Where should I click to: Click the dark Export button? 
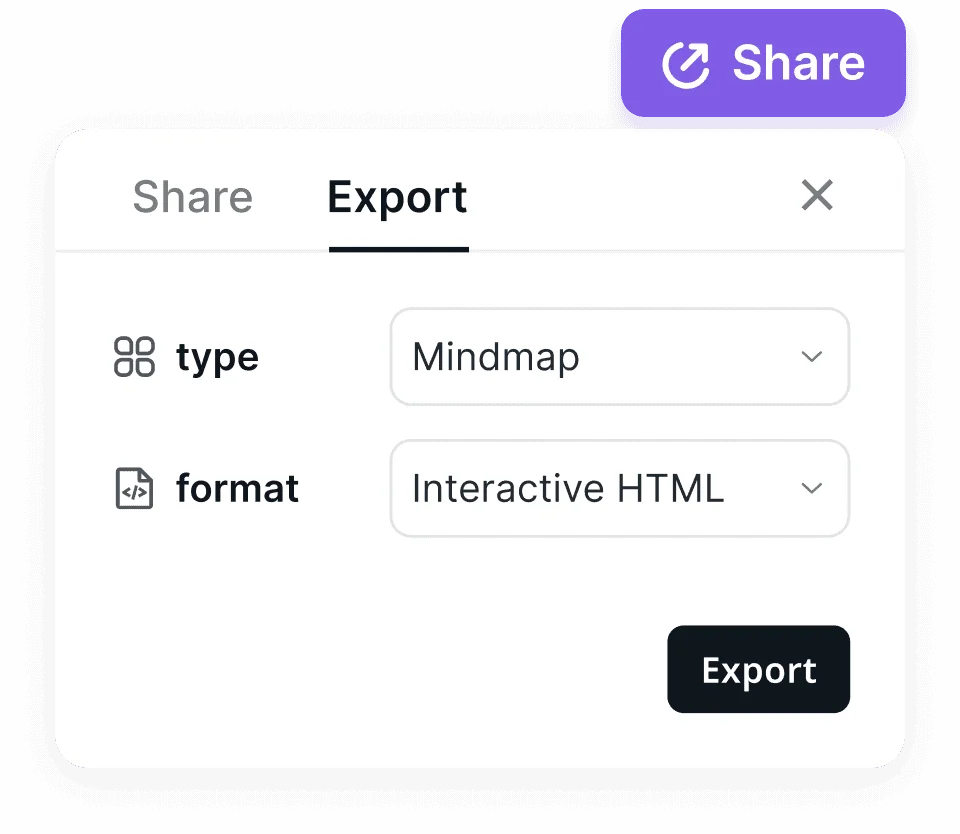758,669
